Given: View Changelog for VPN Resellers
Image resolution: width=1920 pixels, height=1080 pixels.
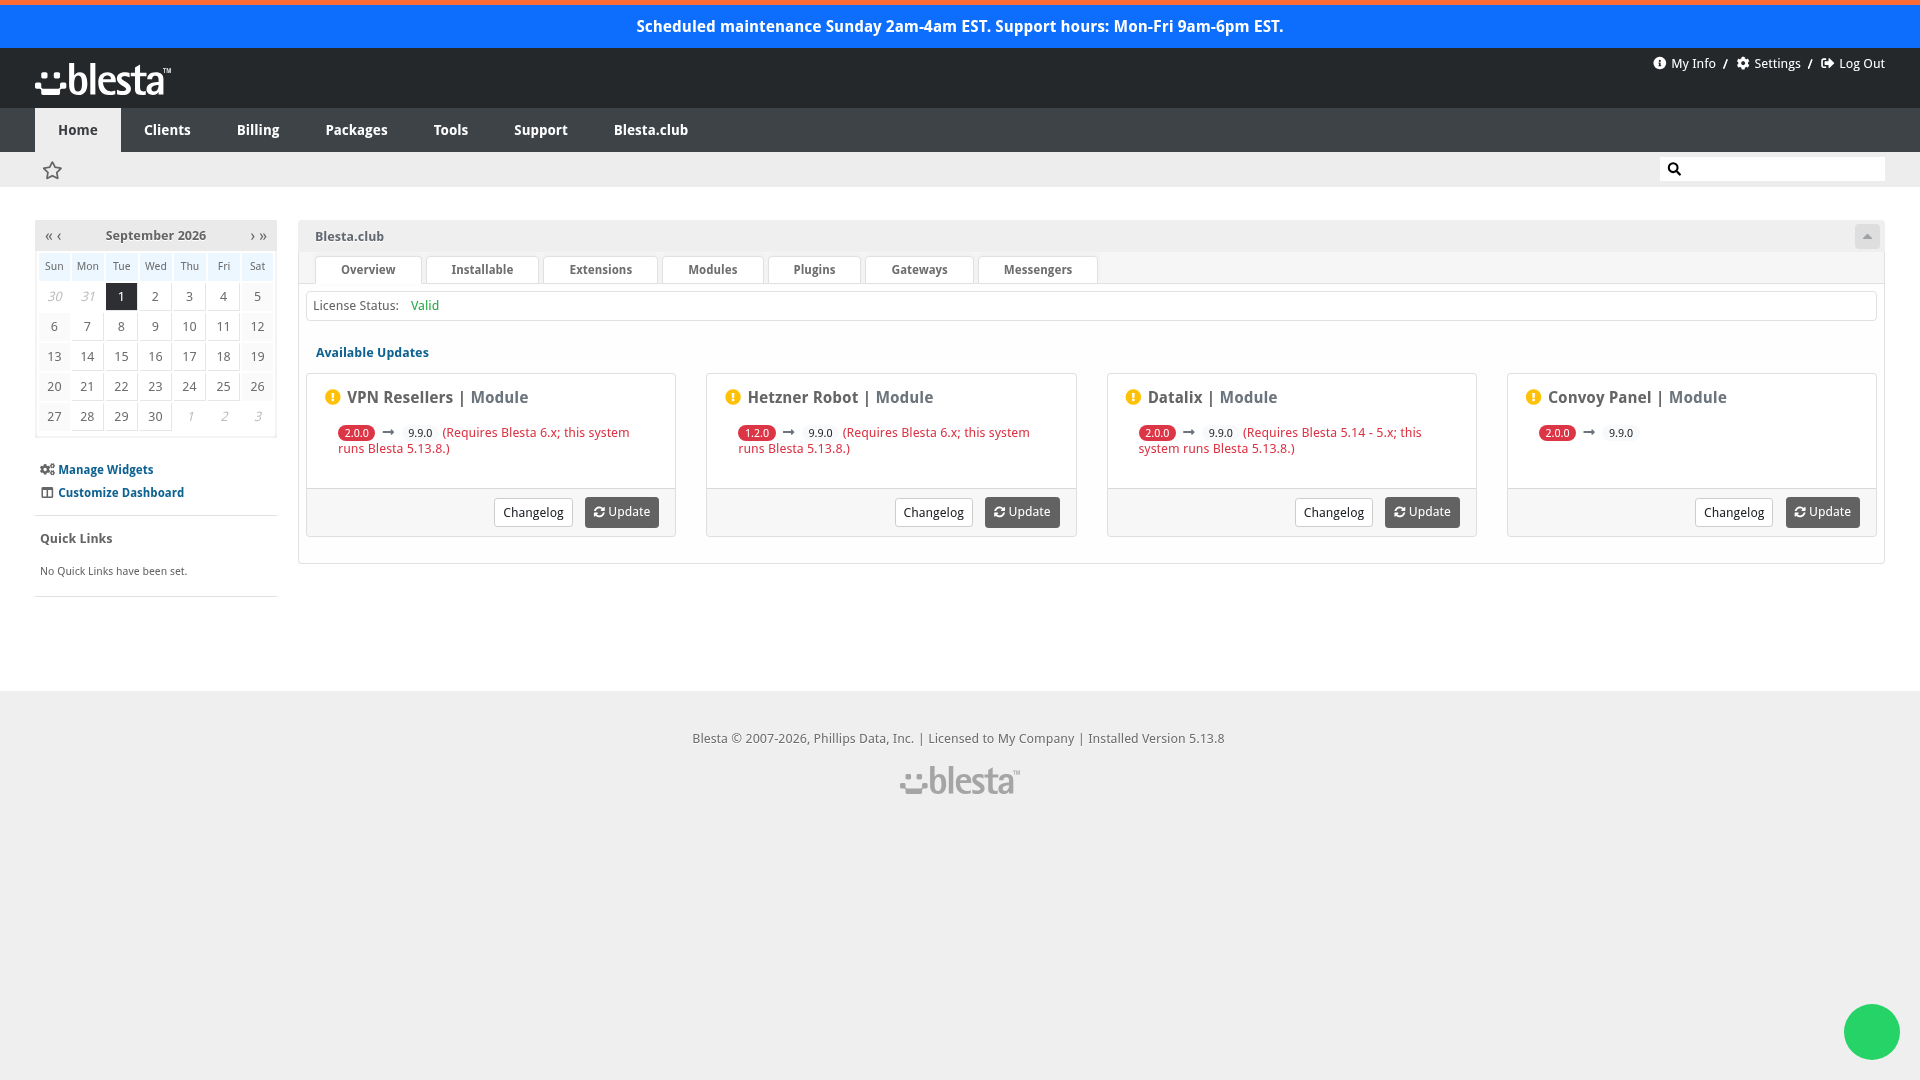Looking at the screenshot, I should (x=533, y=513).
